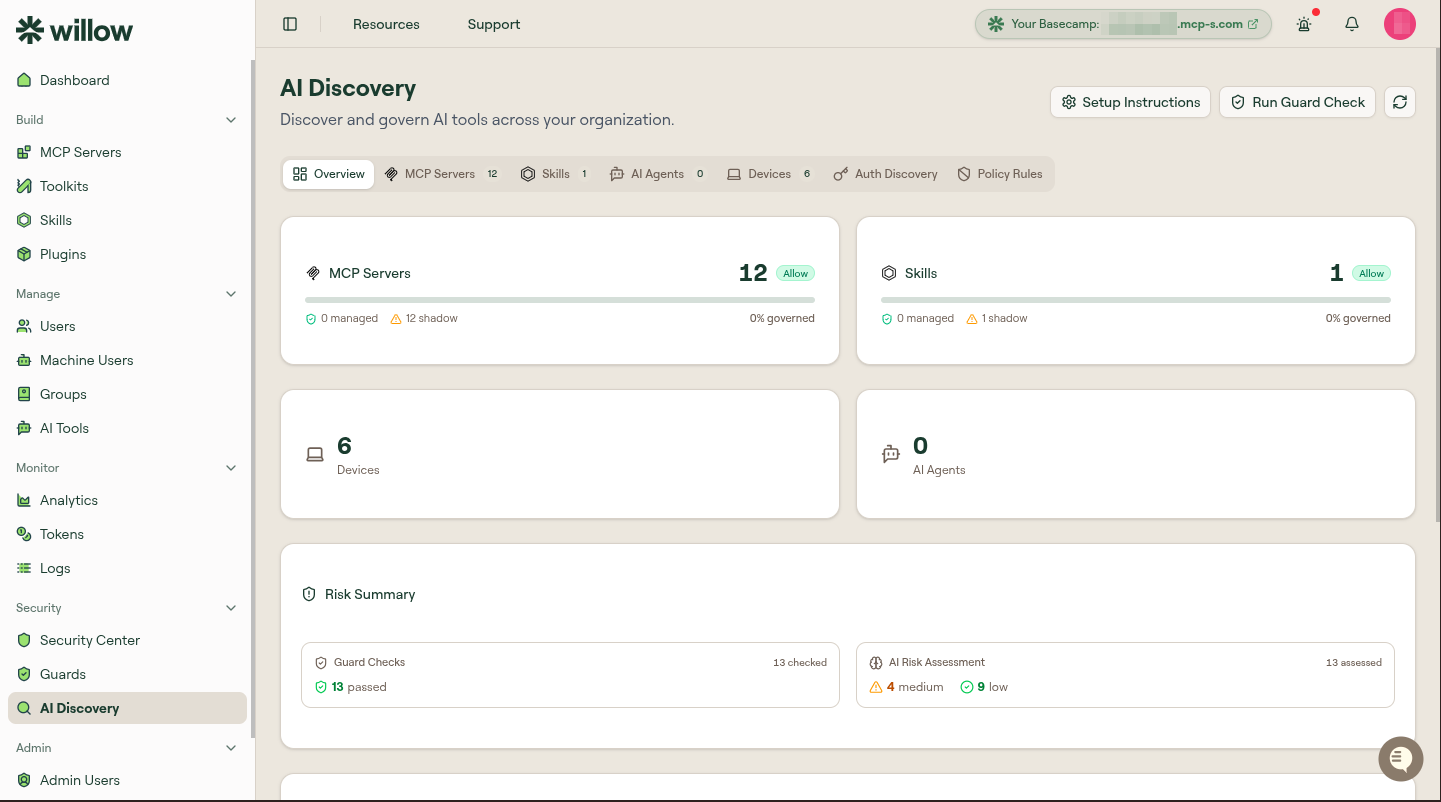Click the Admin Users icon
1441x802 pixels.
24,780
